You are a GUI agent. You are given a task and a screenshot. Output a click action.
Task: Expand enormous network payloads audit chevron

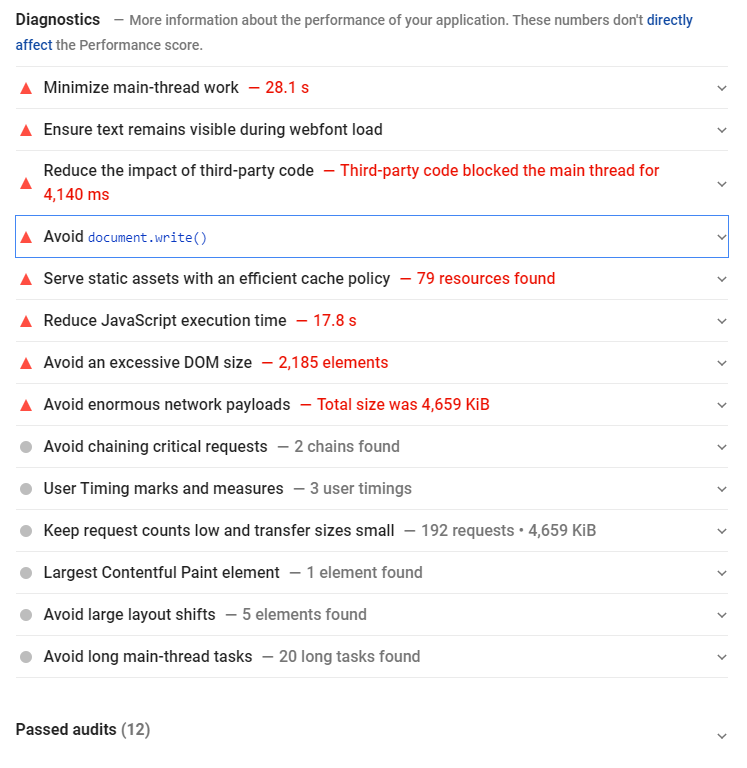pos(722,405)
